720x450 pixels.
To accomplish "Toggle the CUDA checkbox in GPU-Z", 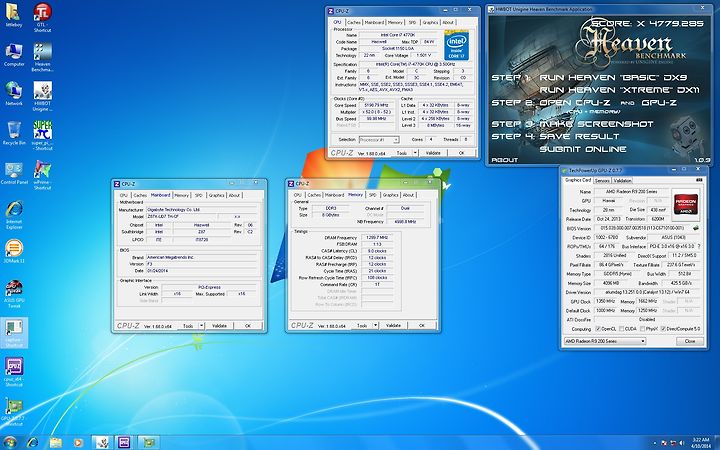I will [x=621, y=329].
